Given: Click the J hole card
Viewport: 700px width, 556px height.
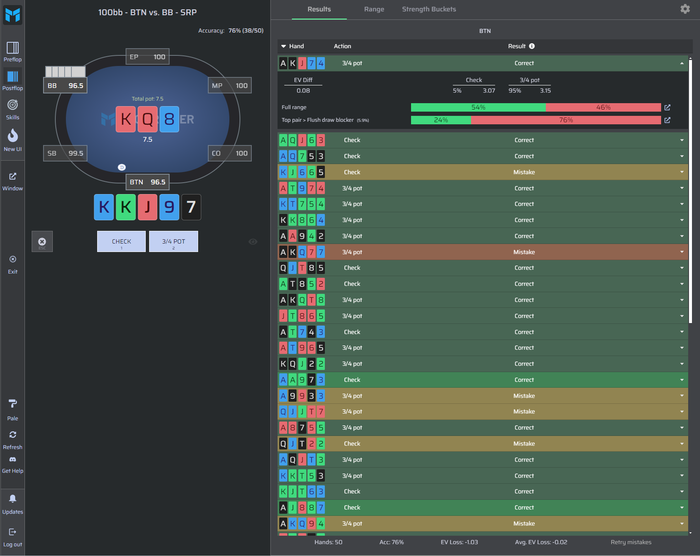Looking at the screenshot, I should tap(147, 207).
